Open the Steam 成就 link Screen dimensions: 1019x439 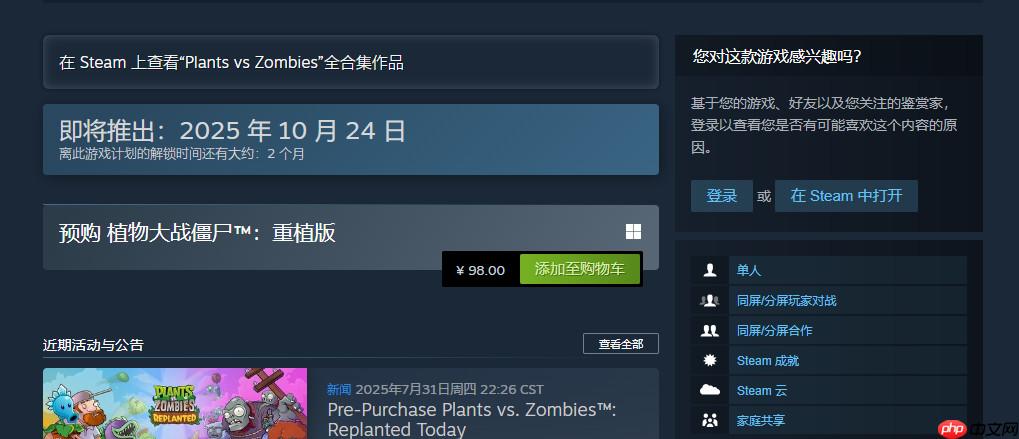[x=767, y=360]
